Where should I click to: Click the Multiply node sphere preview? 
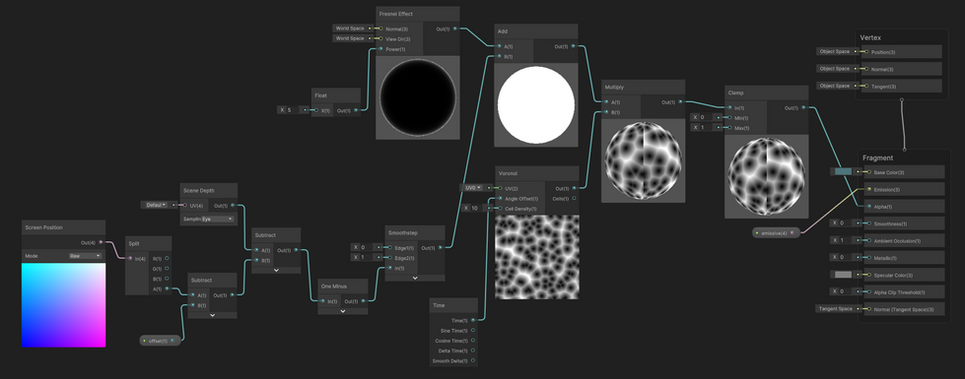643,161
